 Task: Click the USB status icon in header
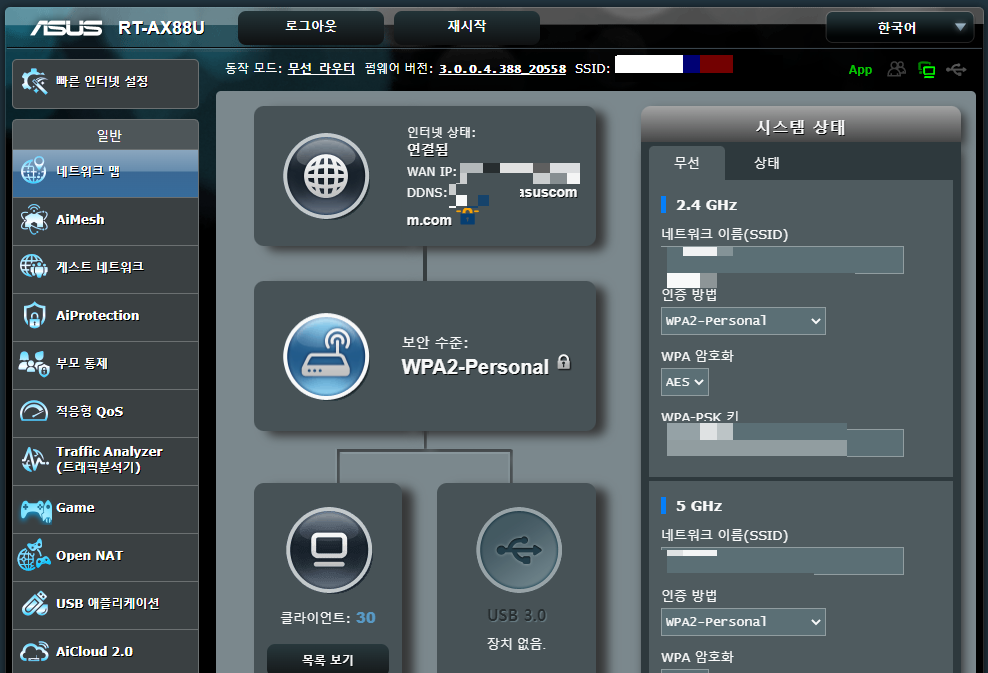tap(956, 69)
